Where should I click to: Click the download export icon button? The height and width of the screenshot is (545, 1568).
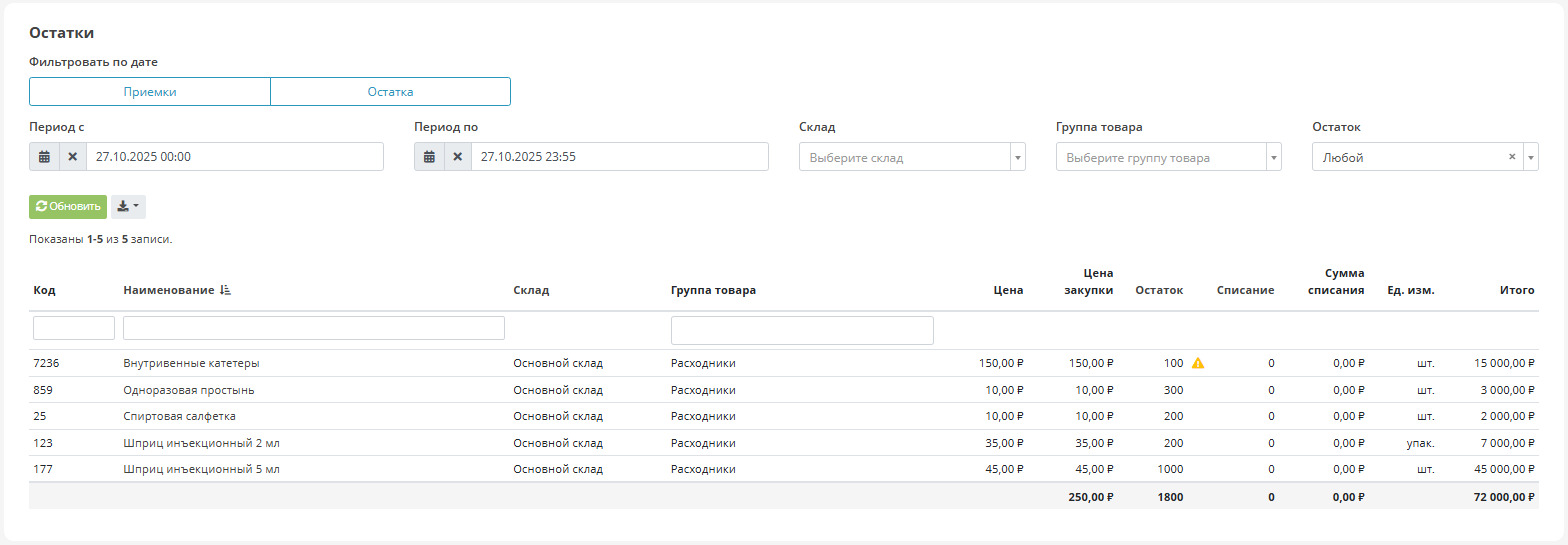128,206
